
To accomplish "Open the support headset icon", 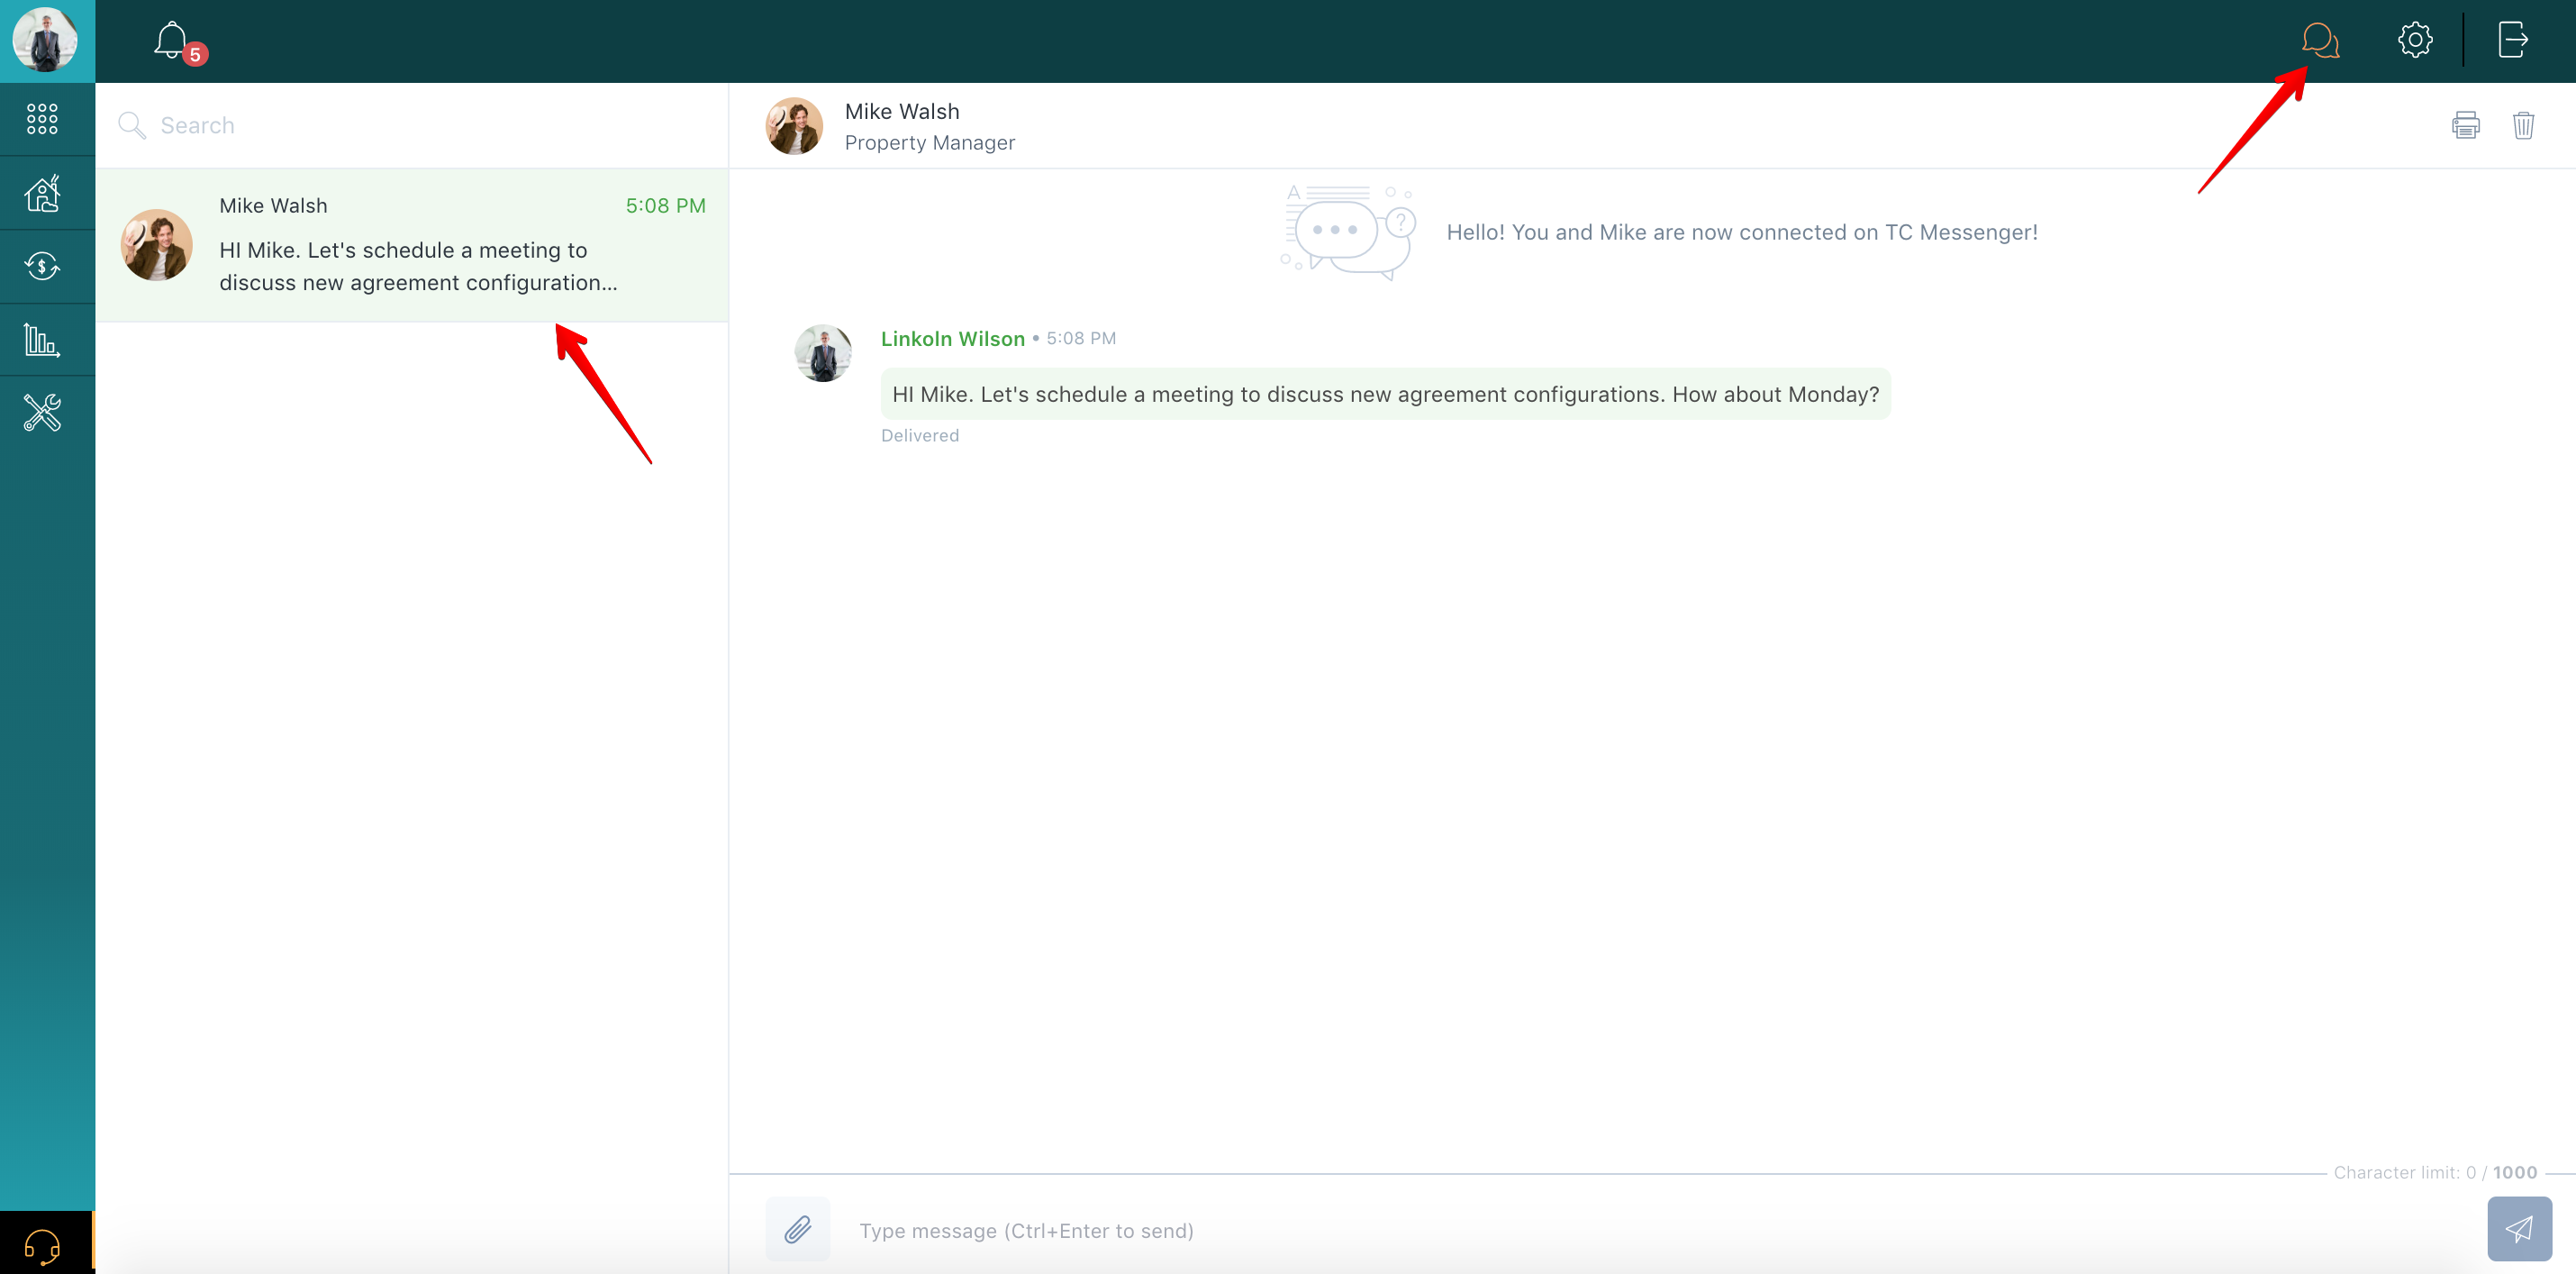I will click(42, 1245).
